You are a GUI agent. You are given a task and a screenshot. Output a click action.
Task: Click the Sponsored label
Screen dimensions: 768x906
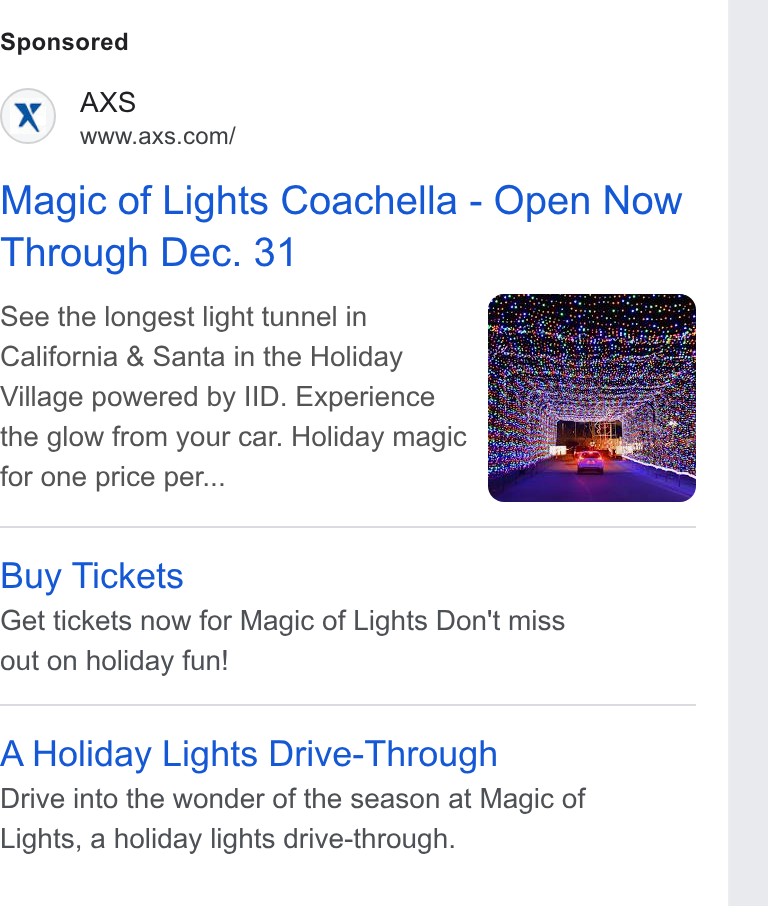pos(64,42)
